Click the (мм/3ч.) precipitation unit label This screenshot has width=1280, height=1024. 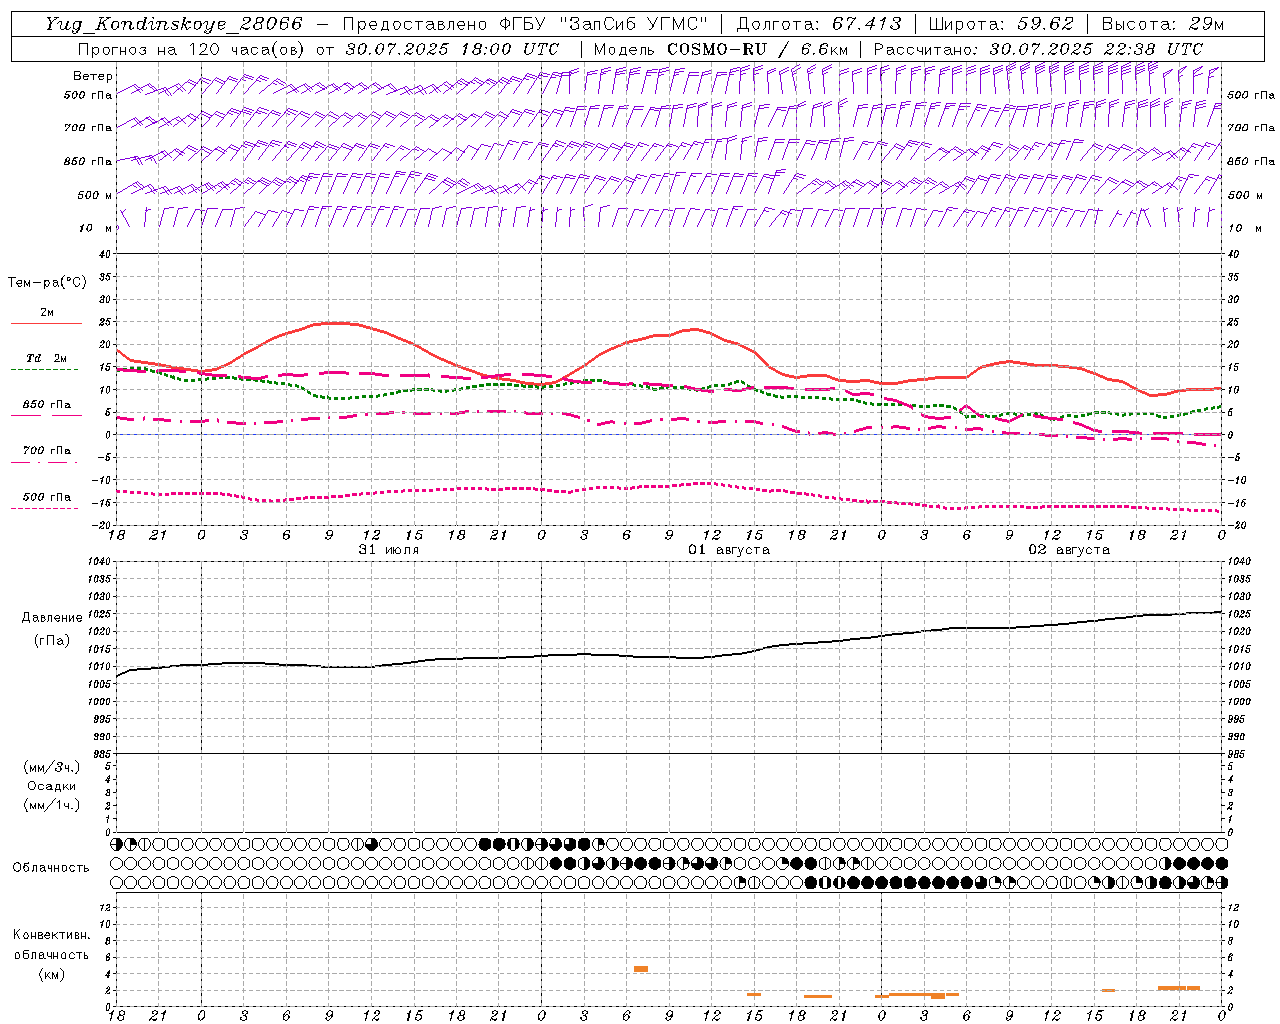coord(52,768)
